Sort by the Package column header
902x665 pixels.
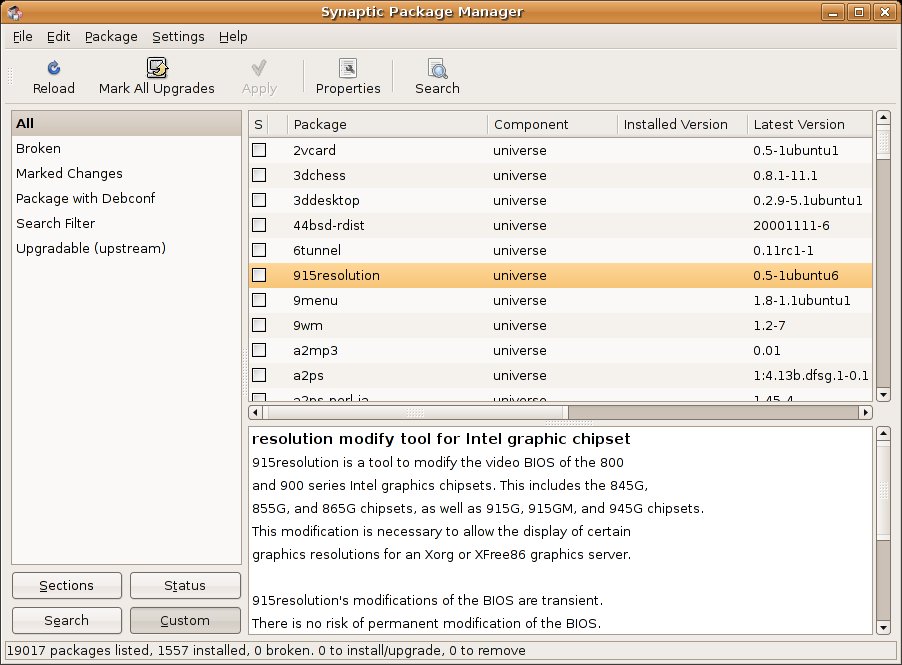[x=387, y=124]
